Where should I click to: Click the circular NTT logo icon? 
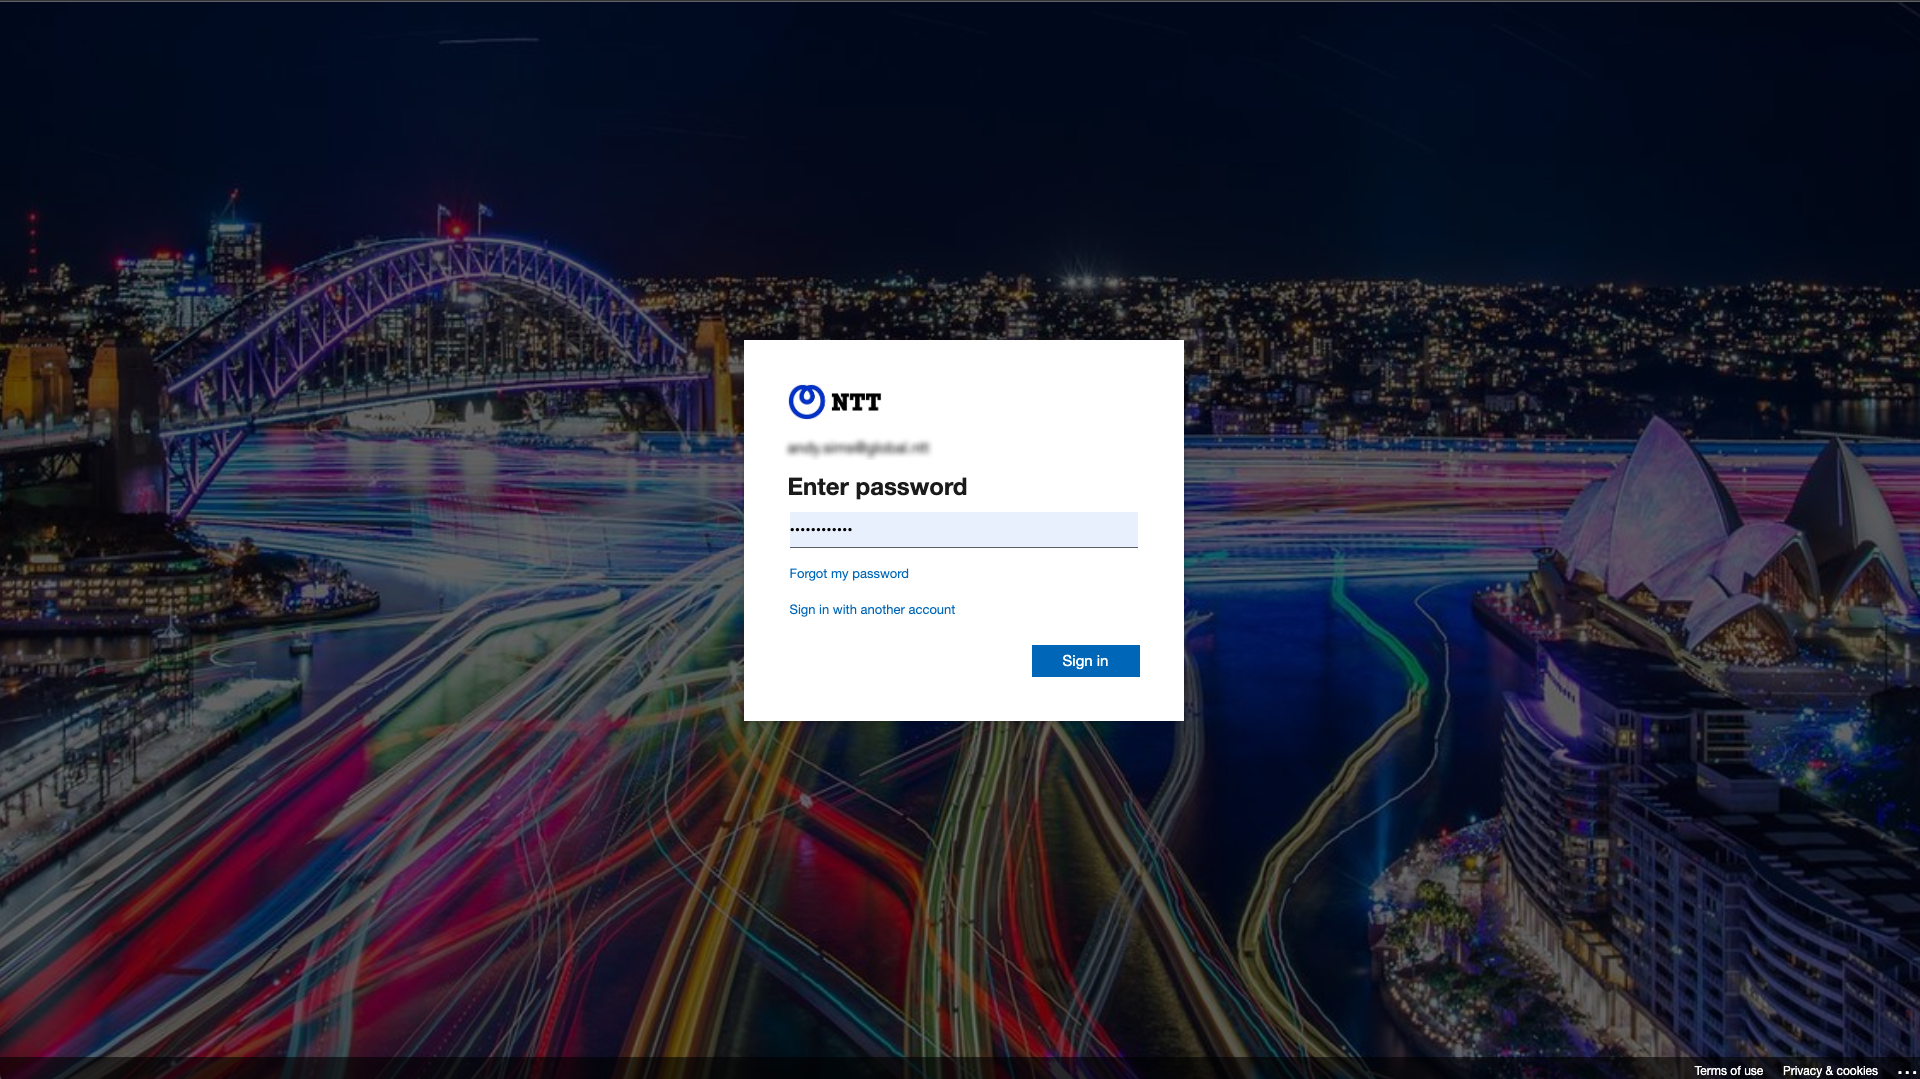click(x=806, y=401)
